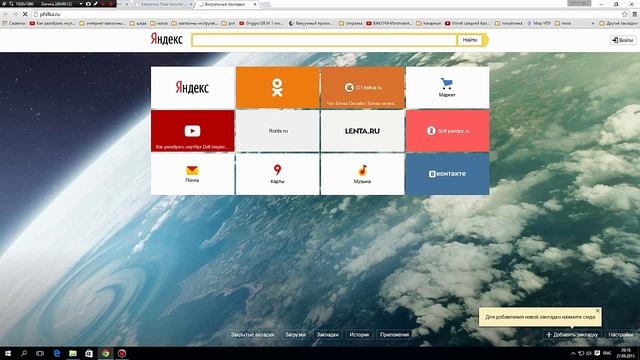Open the Yandex tile in visual bookmarks
This screenshot has height=360, width=640.
(x=193, y=87)
